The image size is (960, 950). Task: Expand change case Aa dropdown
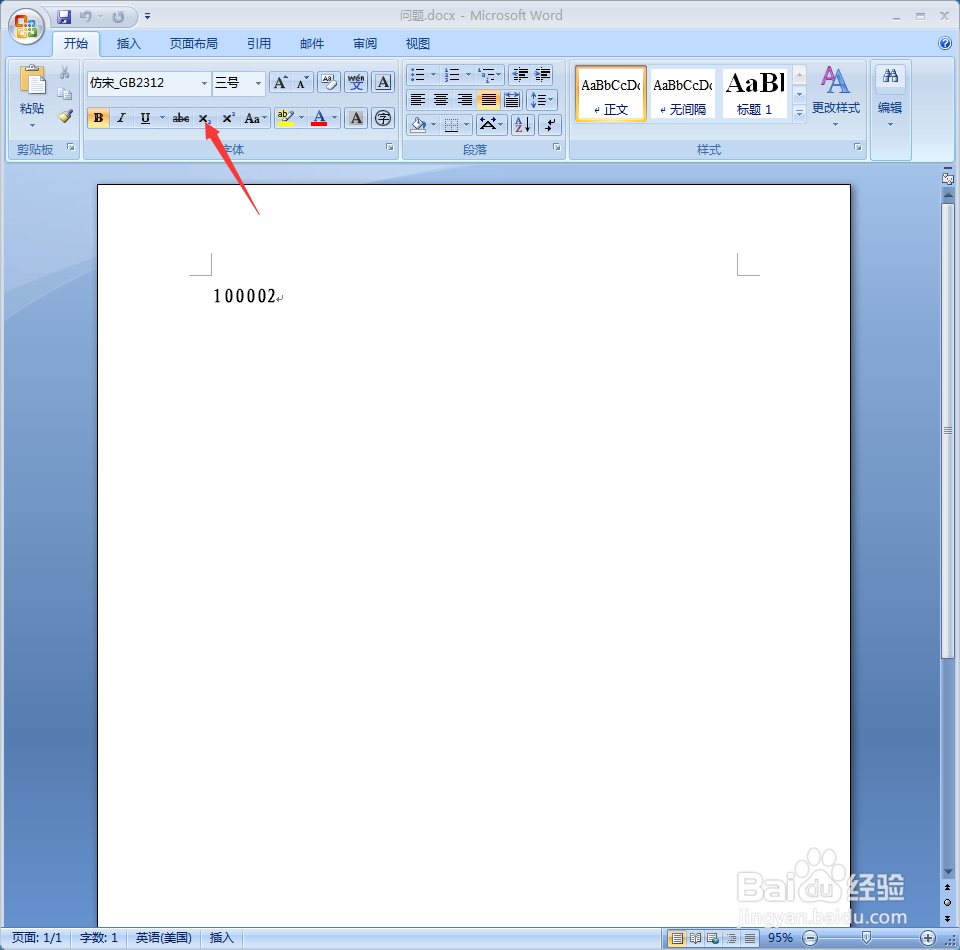[x=255, y=118]
